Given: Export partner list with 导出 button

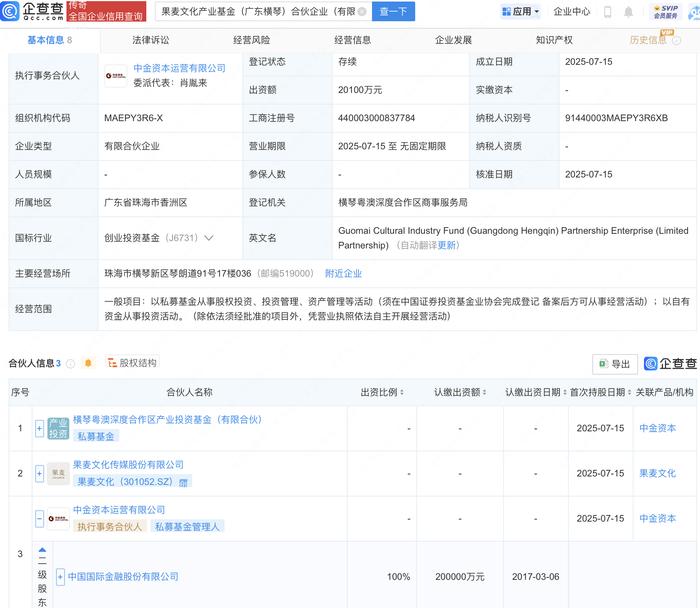Looking at the screenshot, I should 614,364.
